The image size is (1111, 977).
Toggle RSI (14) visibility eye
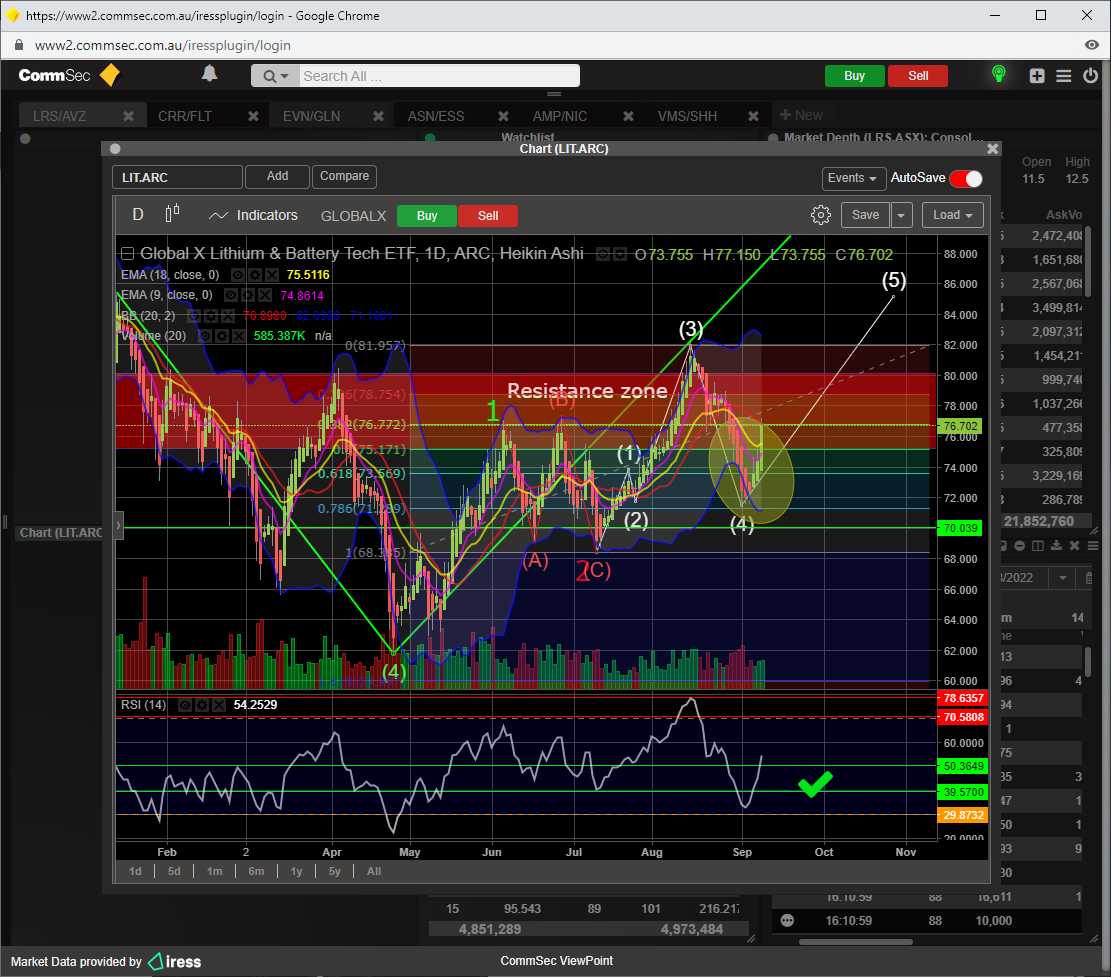coord(185,705)
